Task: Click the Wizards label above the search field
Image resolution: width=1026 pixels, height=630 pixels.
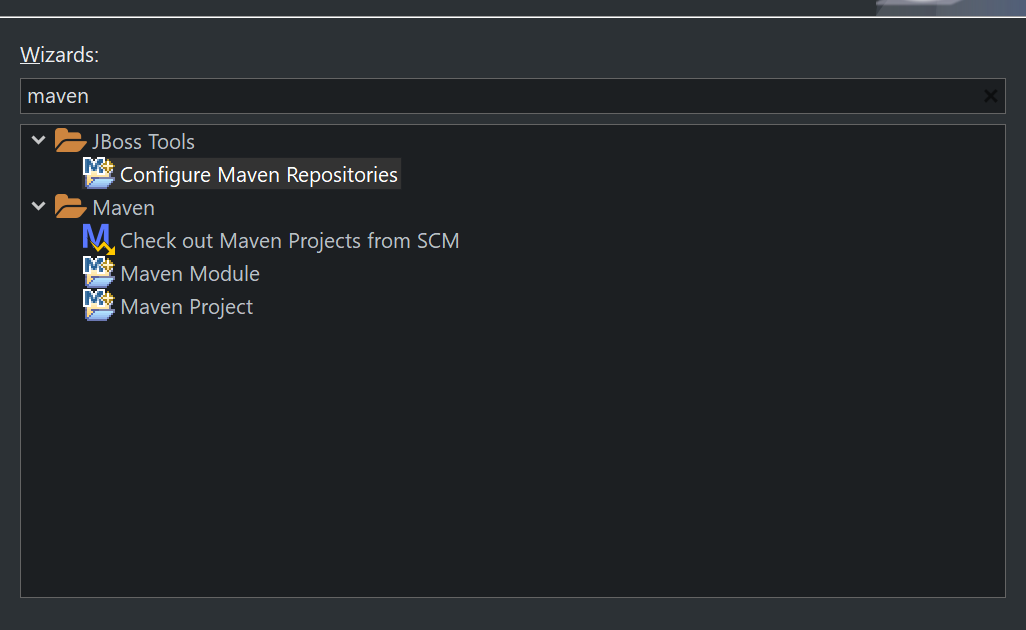Action: pos(59,55)
